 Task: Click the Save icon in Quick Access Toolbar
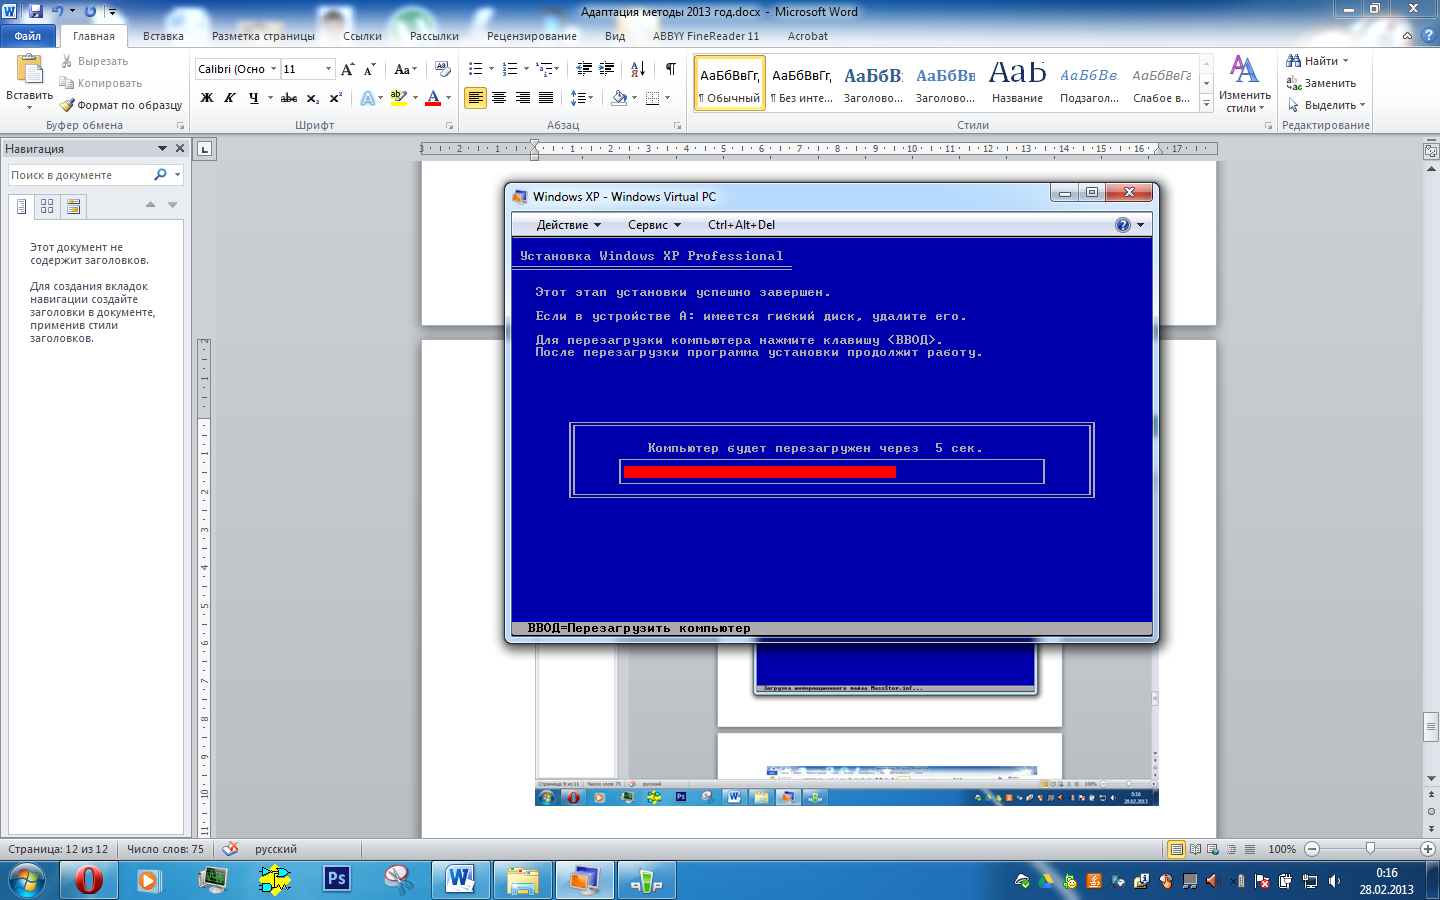36,11
